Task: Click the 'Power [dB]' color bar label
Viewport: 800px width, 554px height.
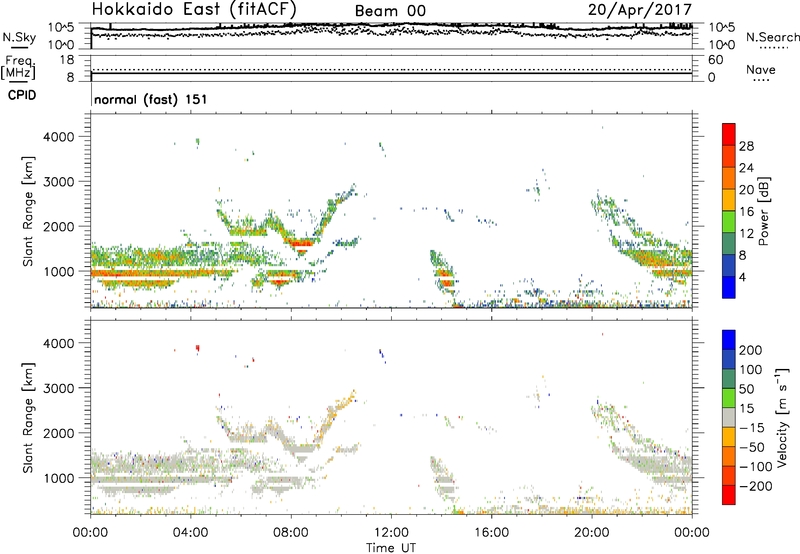Action: (x=763, y=211)
